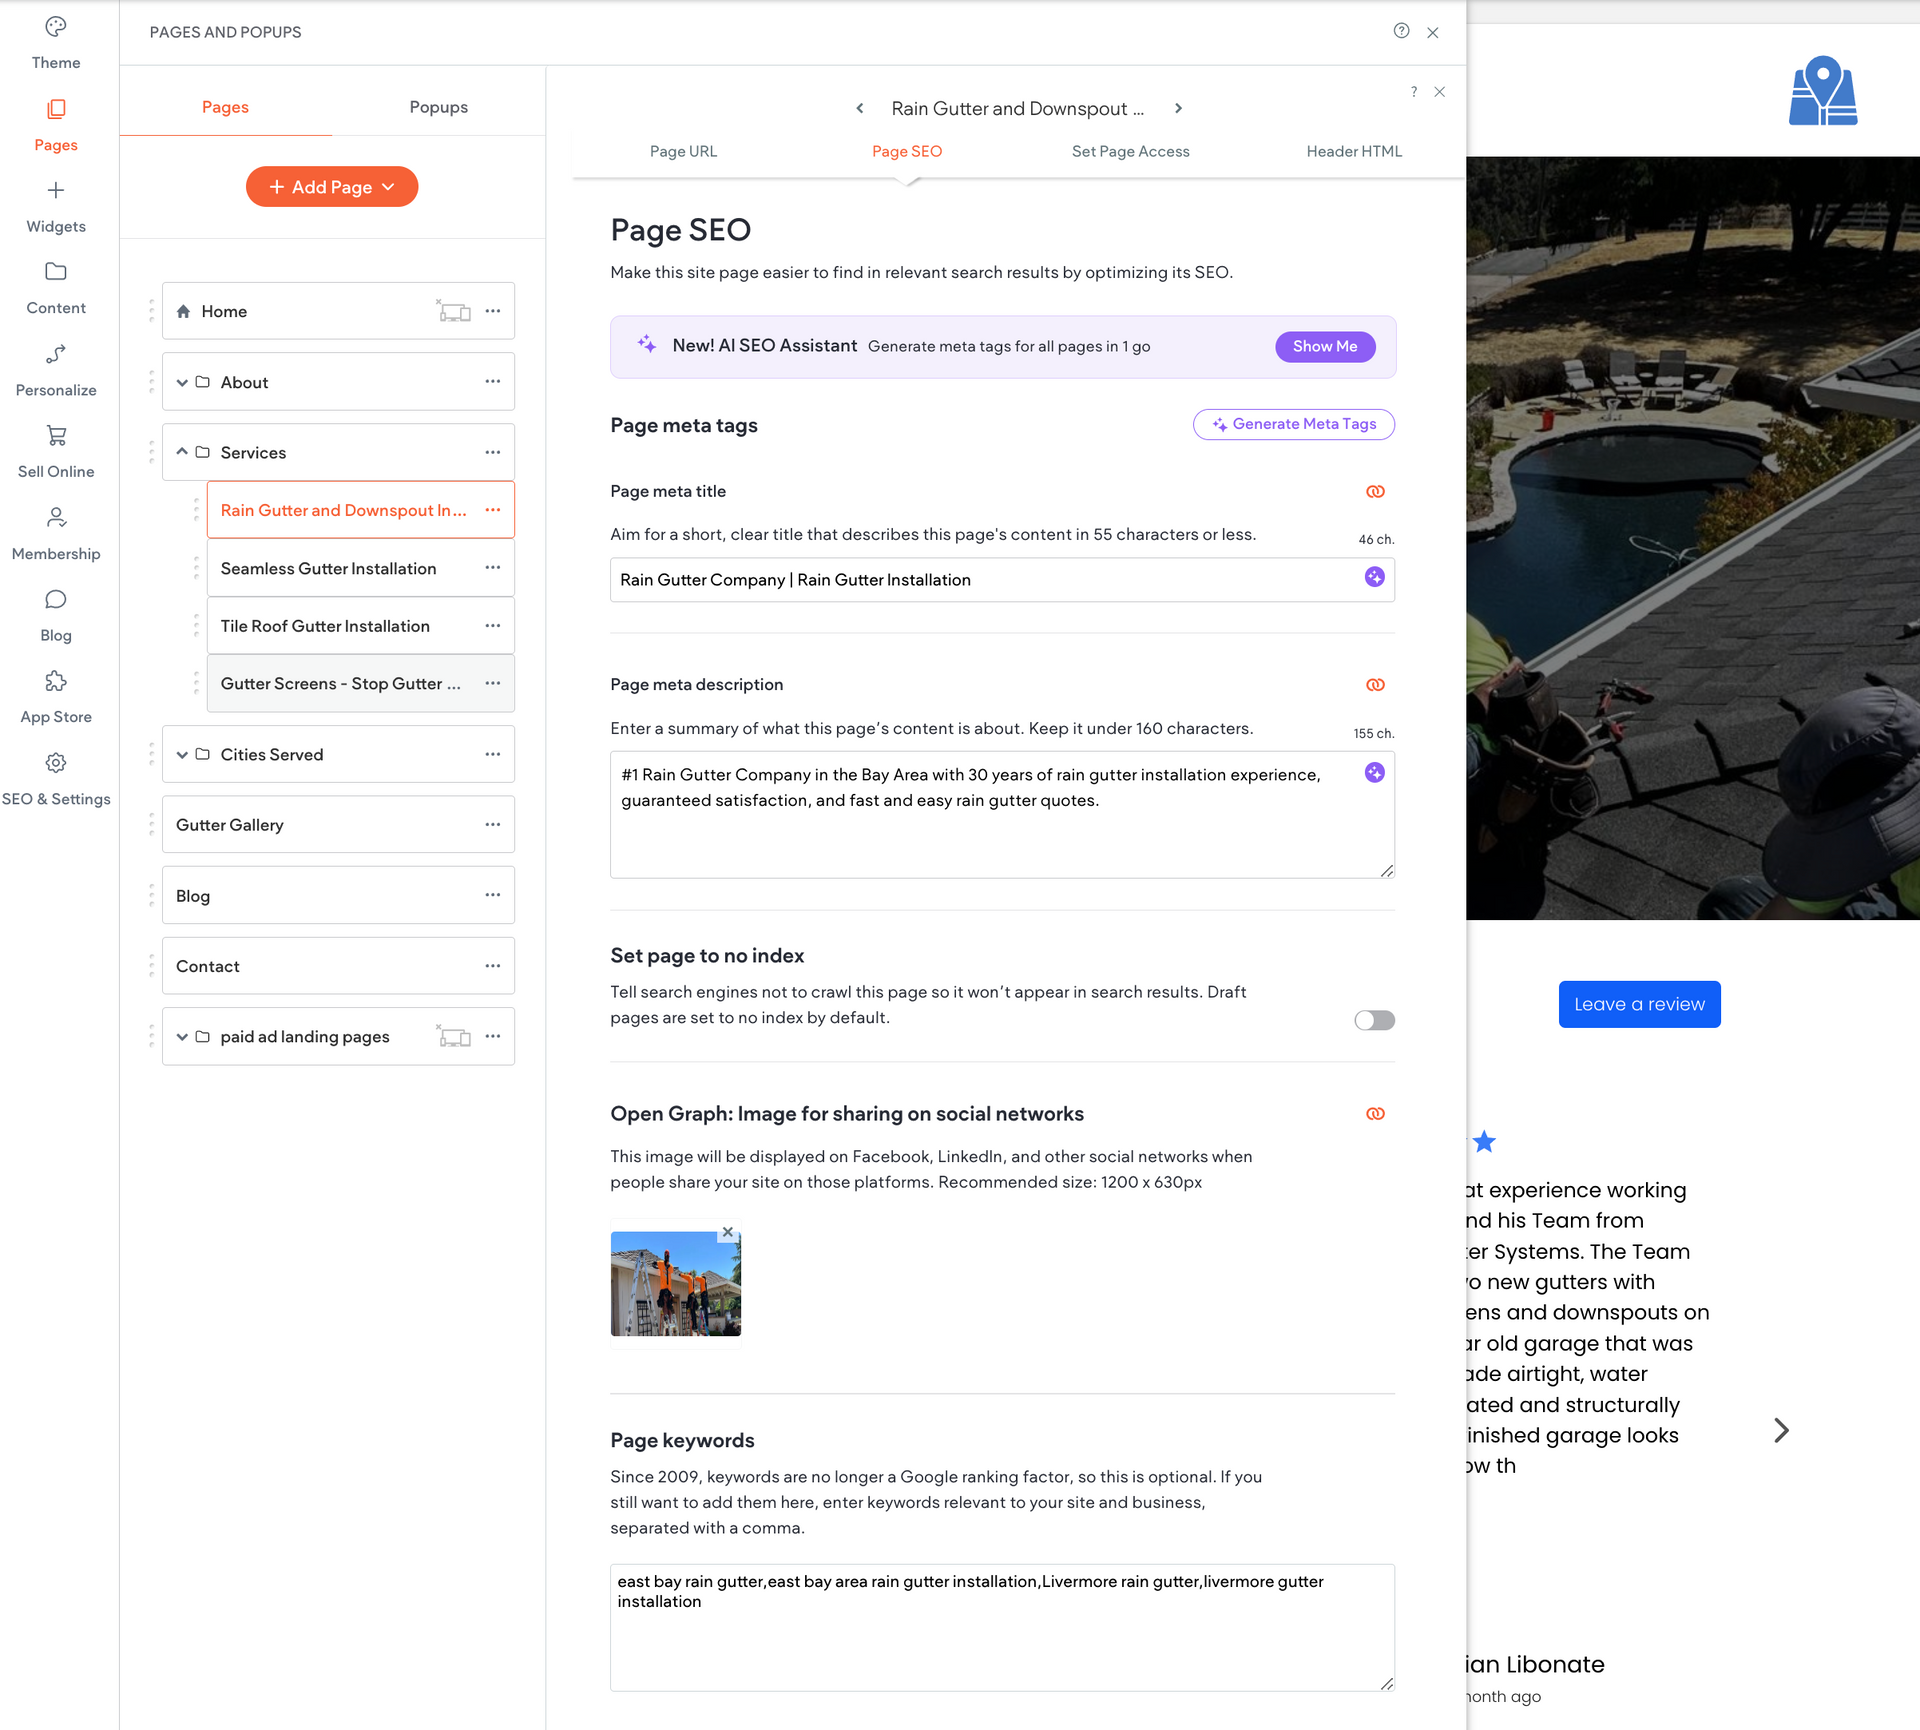The height and width of the screenshot is (1730, 1920).
Task: Open options menu for Blog page row
Action: [493, 896]
